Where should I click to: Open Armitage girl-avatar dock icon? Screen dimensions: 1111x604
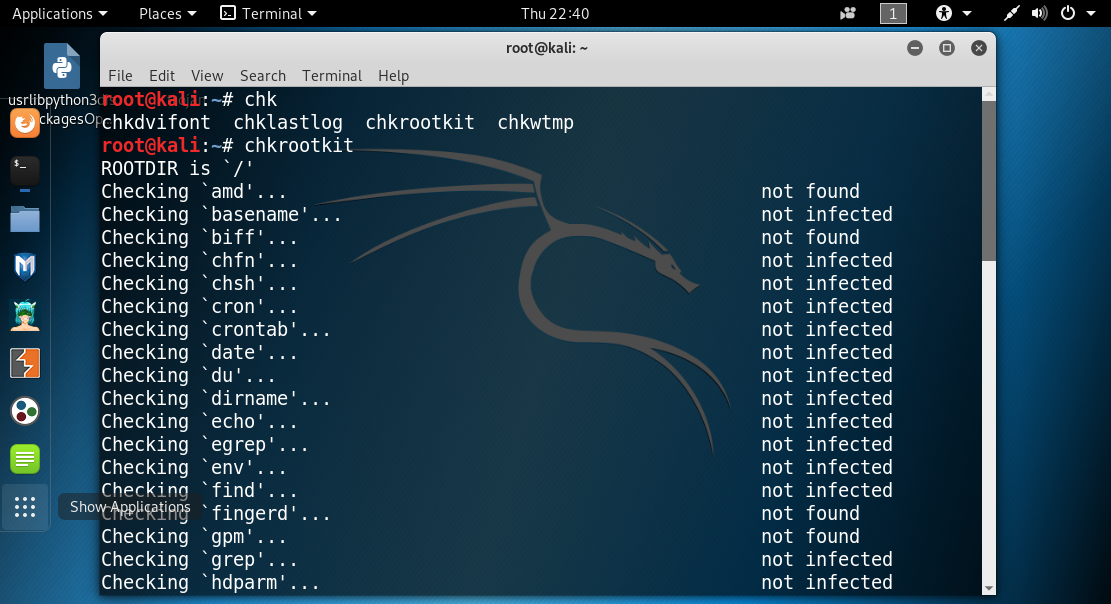click(25, 315)
